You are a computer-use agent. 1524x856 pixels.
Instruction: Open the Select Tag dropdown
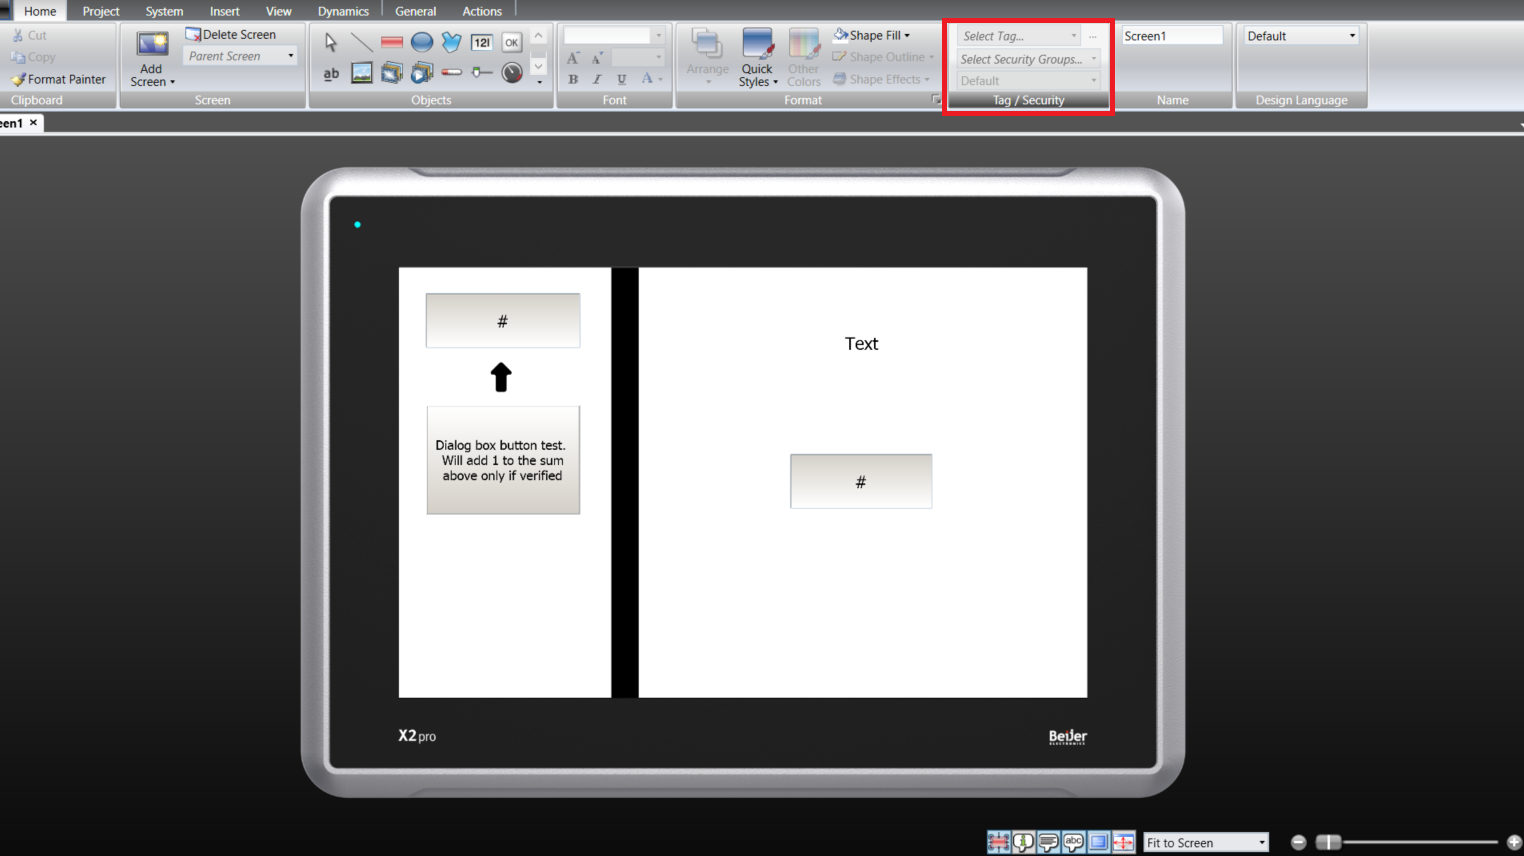(1019, 36)
